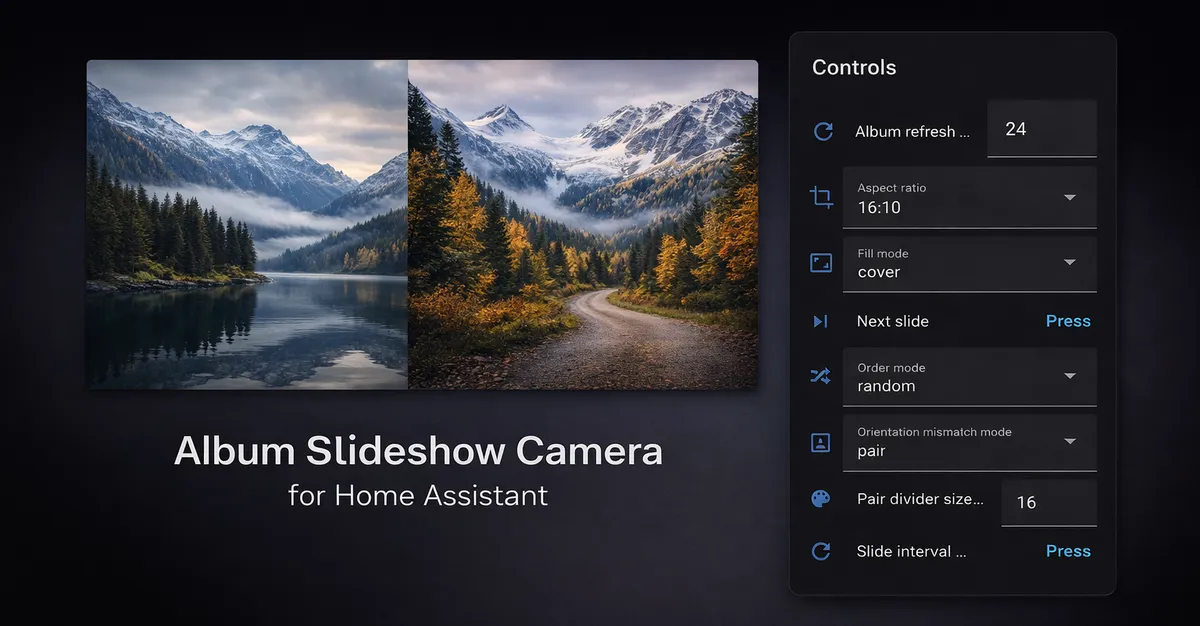
Task: Click Press button for Slide interval
Action: coord(1068,551)
